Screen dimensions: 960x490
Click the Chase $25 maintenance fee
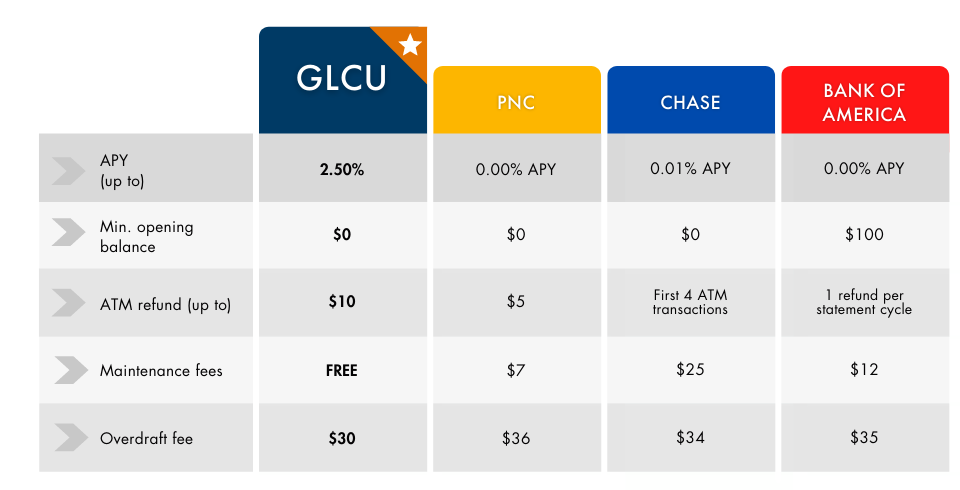691,369
